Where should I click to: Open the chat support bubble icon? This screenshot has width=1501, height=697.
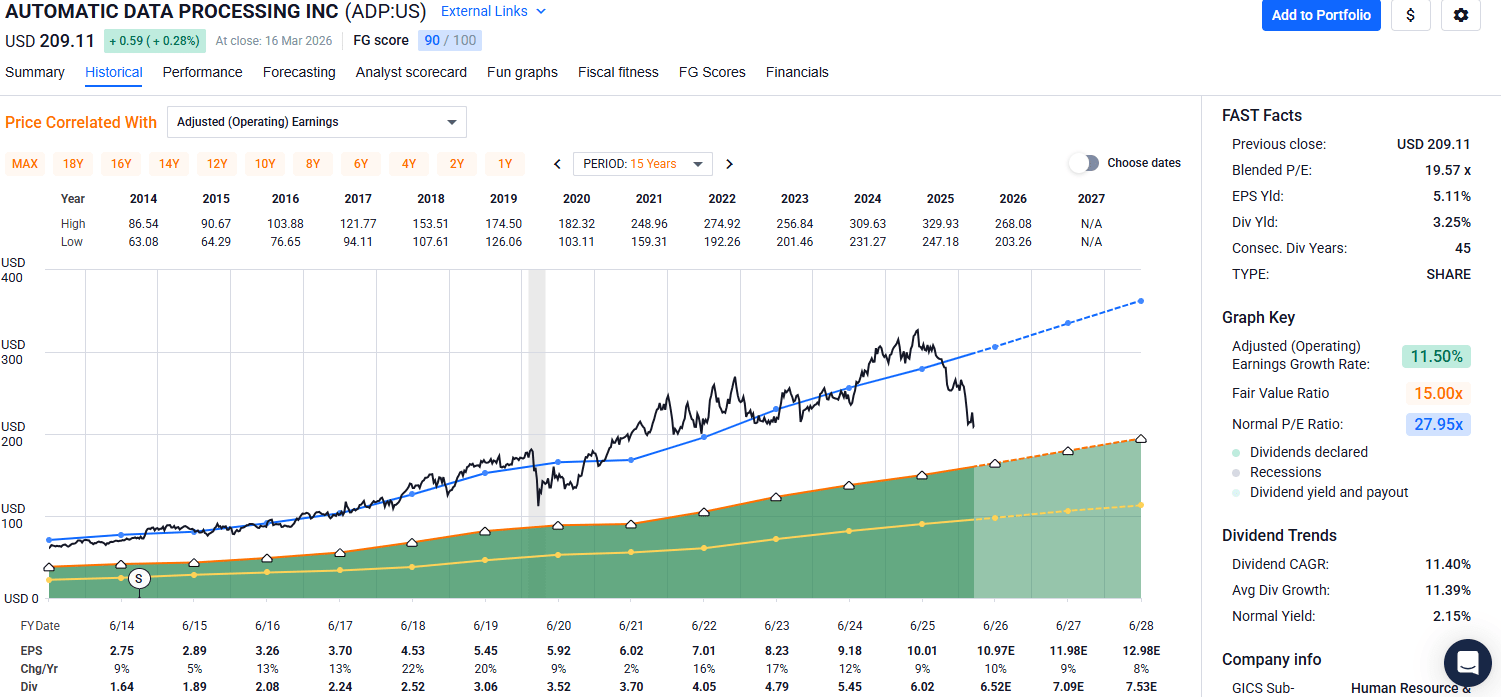pyautogui.click(x=1468, y=662)
